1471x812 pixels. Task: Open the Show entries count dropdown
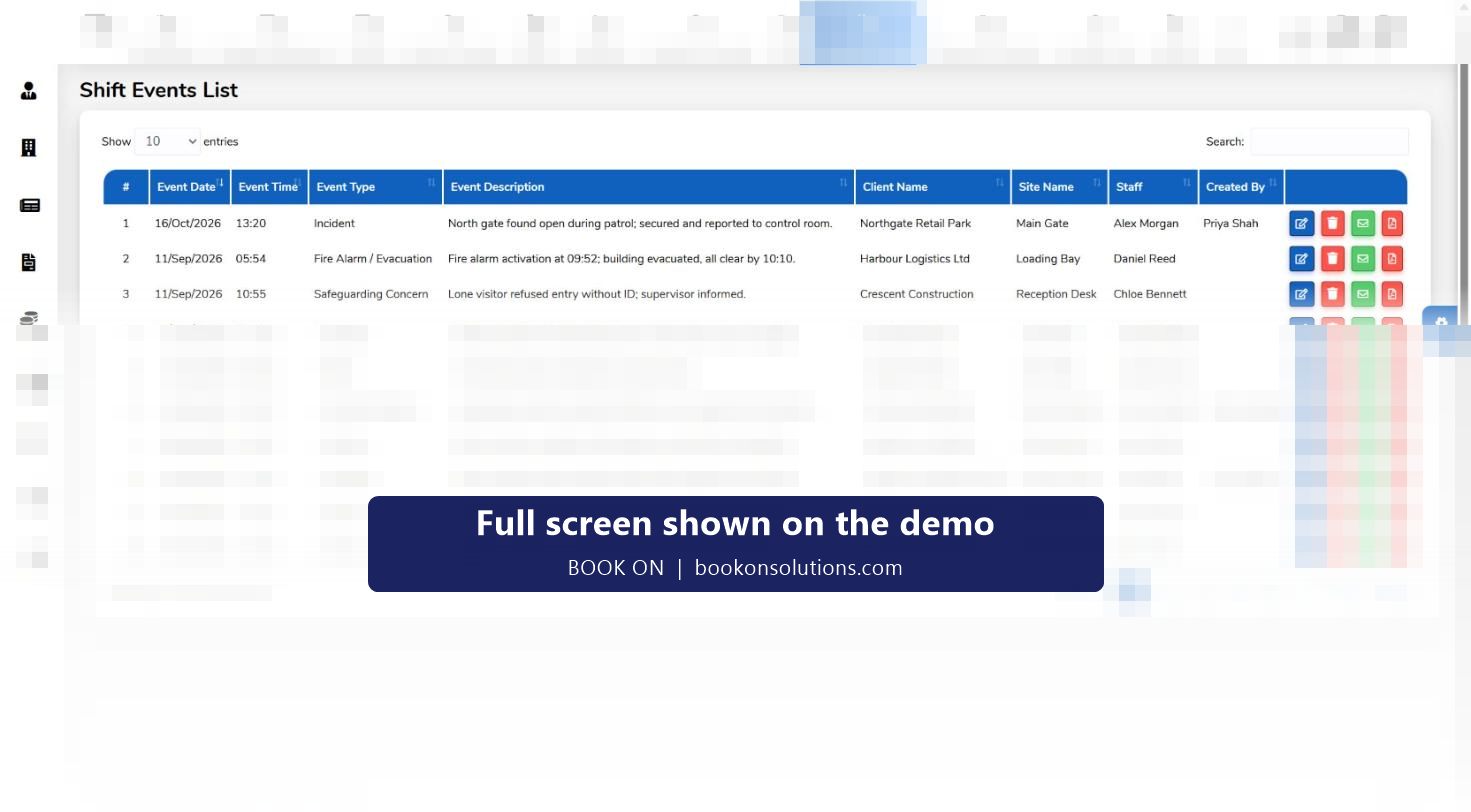[x=168, y=141]
